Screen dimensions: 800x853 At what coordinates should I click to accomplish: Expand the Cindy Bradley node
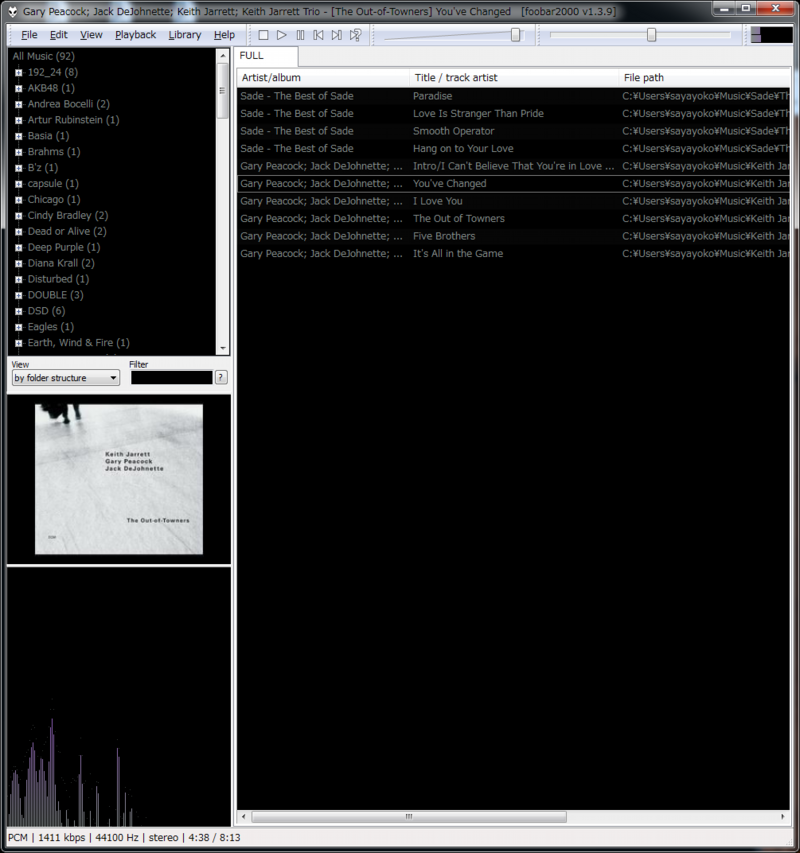pos(19,215)
